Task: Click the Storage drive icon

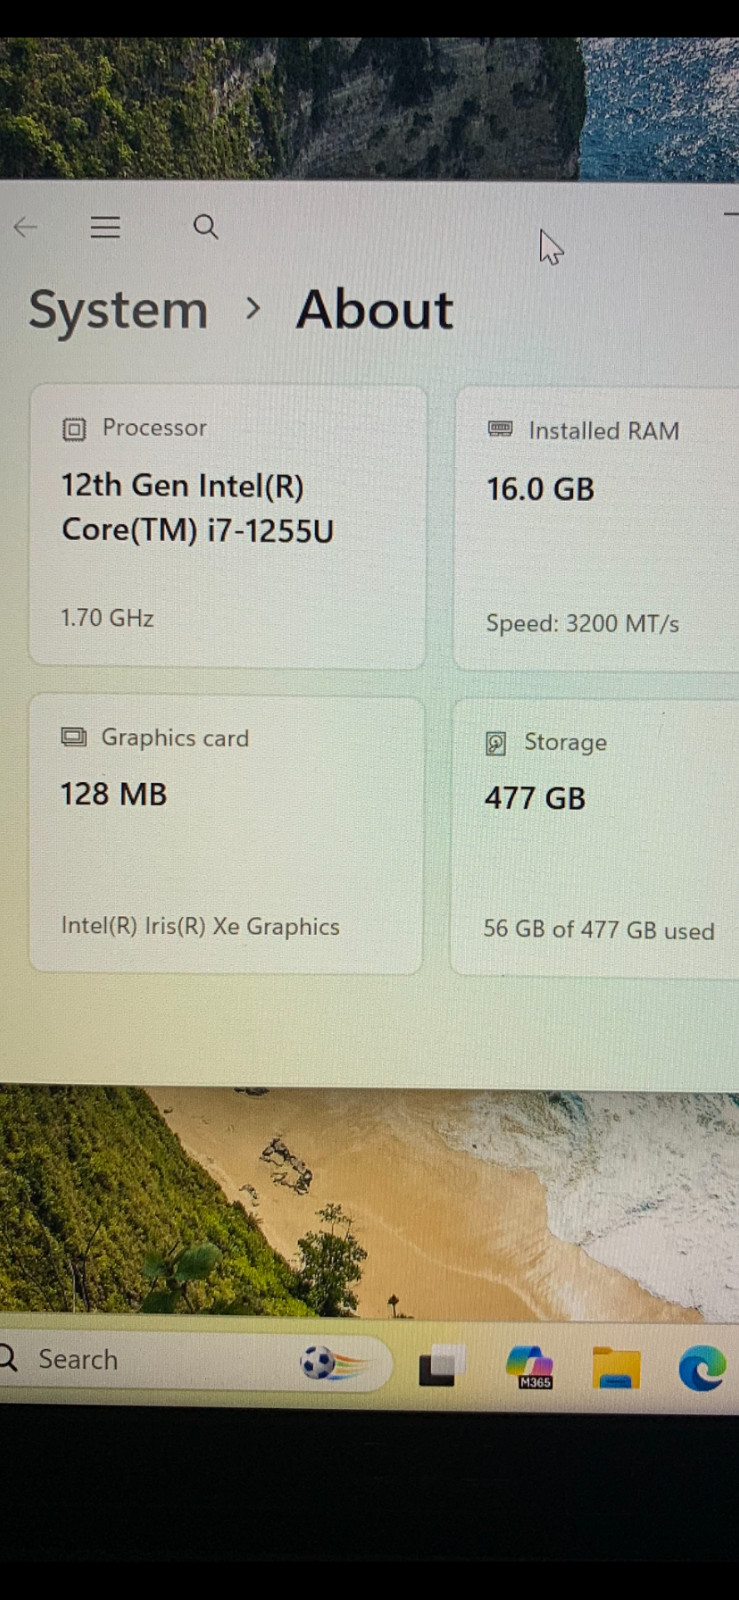Action: pyautogui.click(x=495, y=743)
